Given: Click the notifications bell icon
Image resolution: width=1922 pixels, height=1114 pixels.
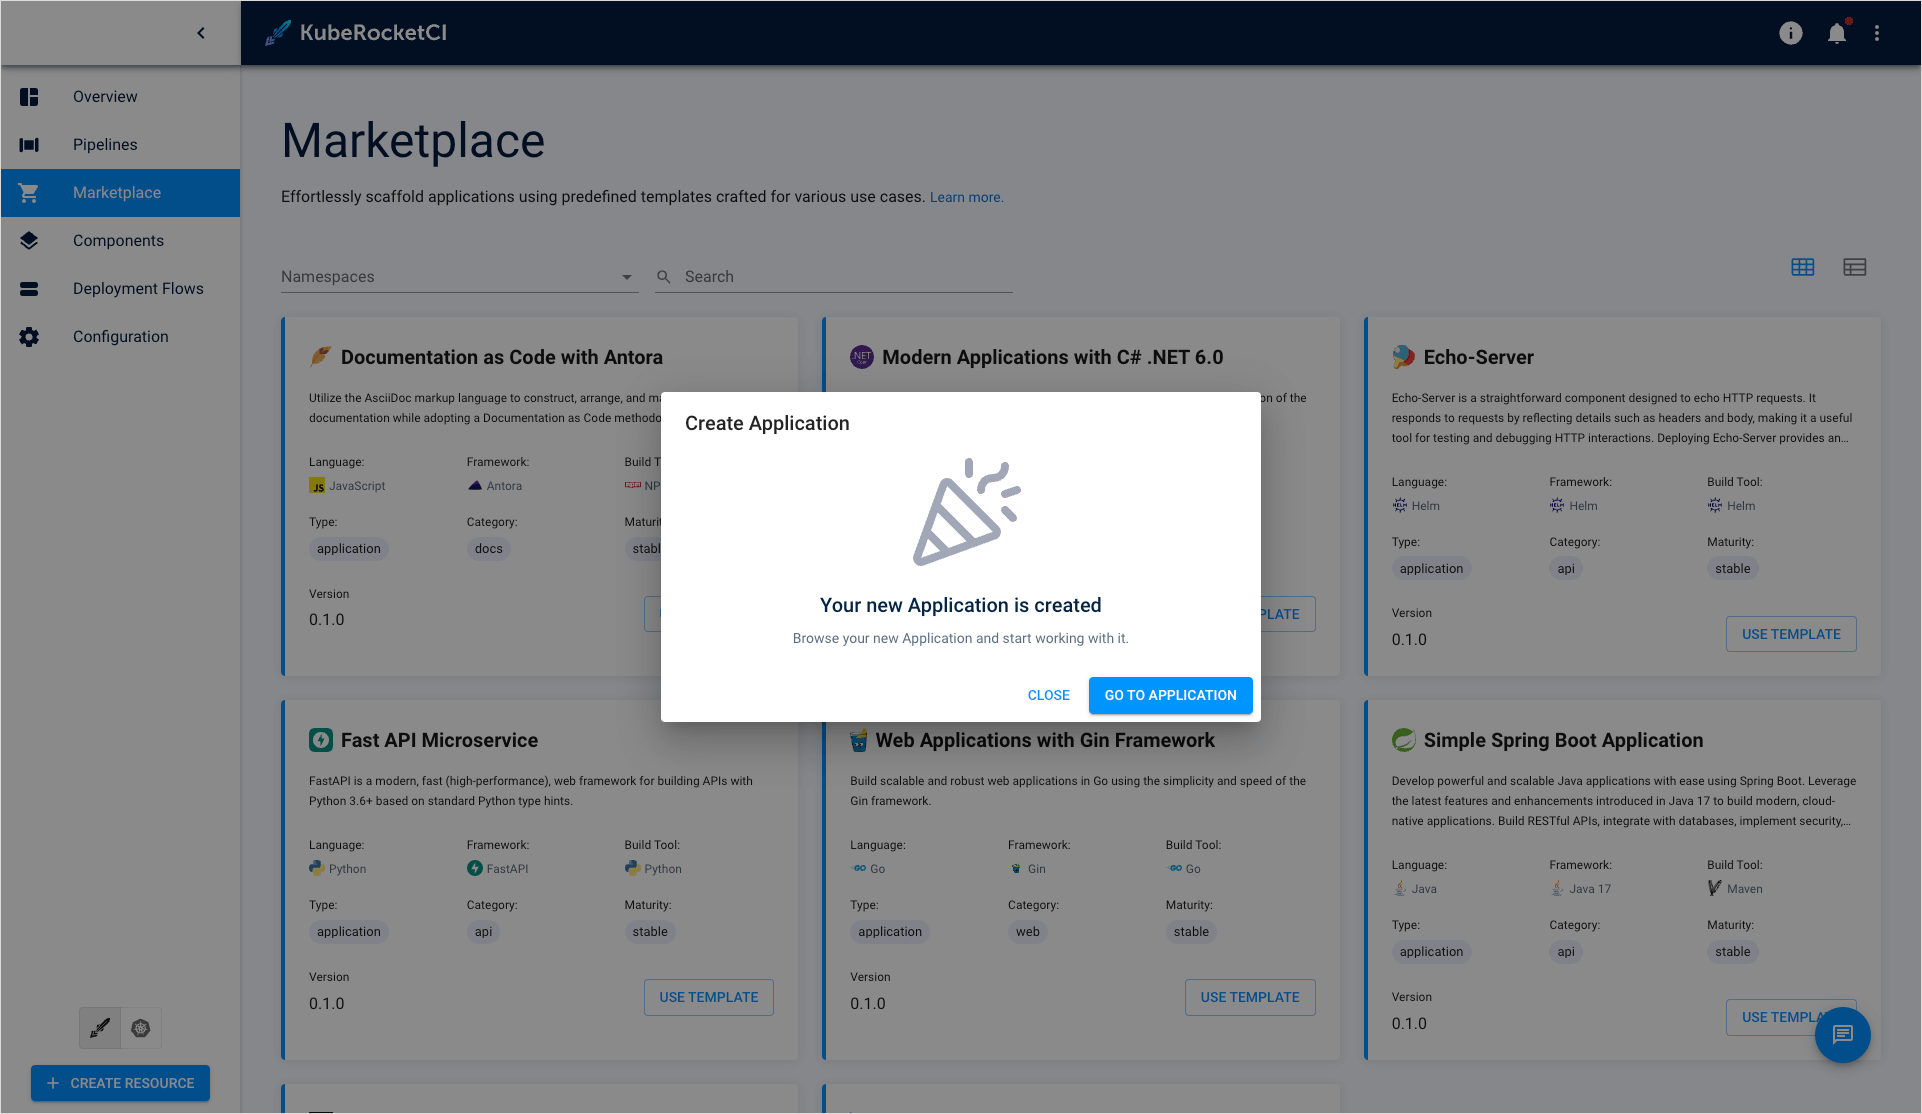Looking at the screenshot, I should [1836, 33].
